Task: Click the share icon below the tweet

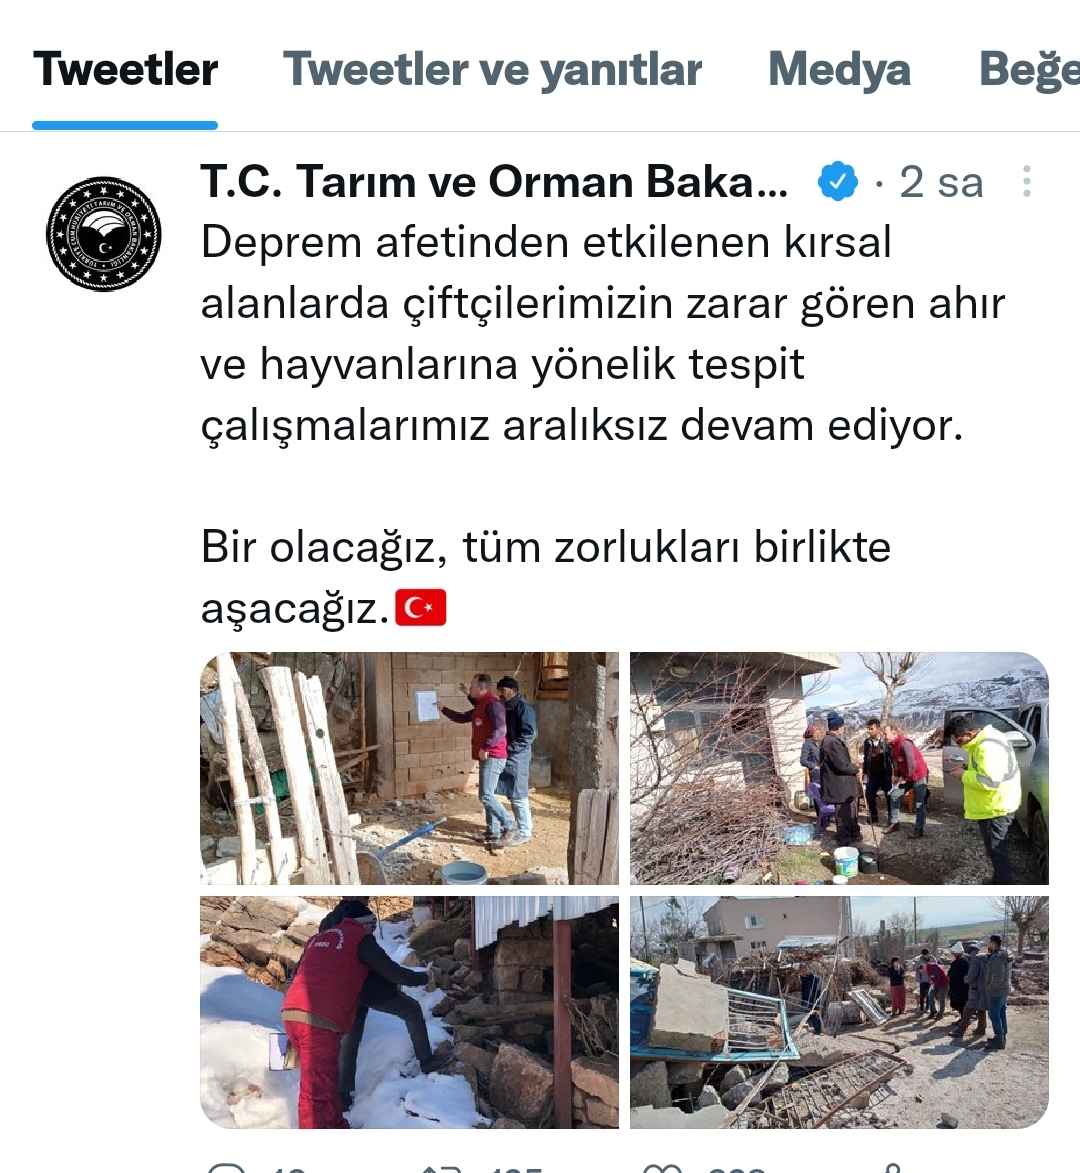Action: 891,1168
